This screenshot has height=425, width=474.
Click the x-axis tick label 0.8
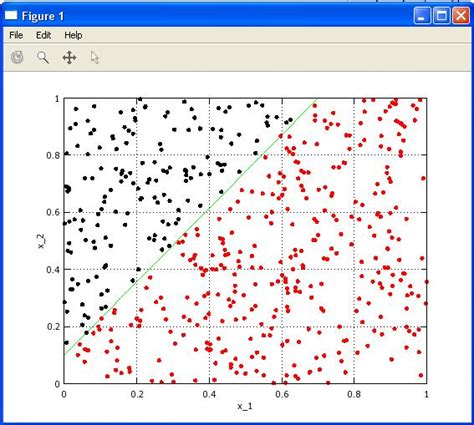(354, 395)
